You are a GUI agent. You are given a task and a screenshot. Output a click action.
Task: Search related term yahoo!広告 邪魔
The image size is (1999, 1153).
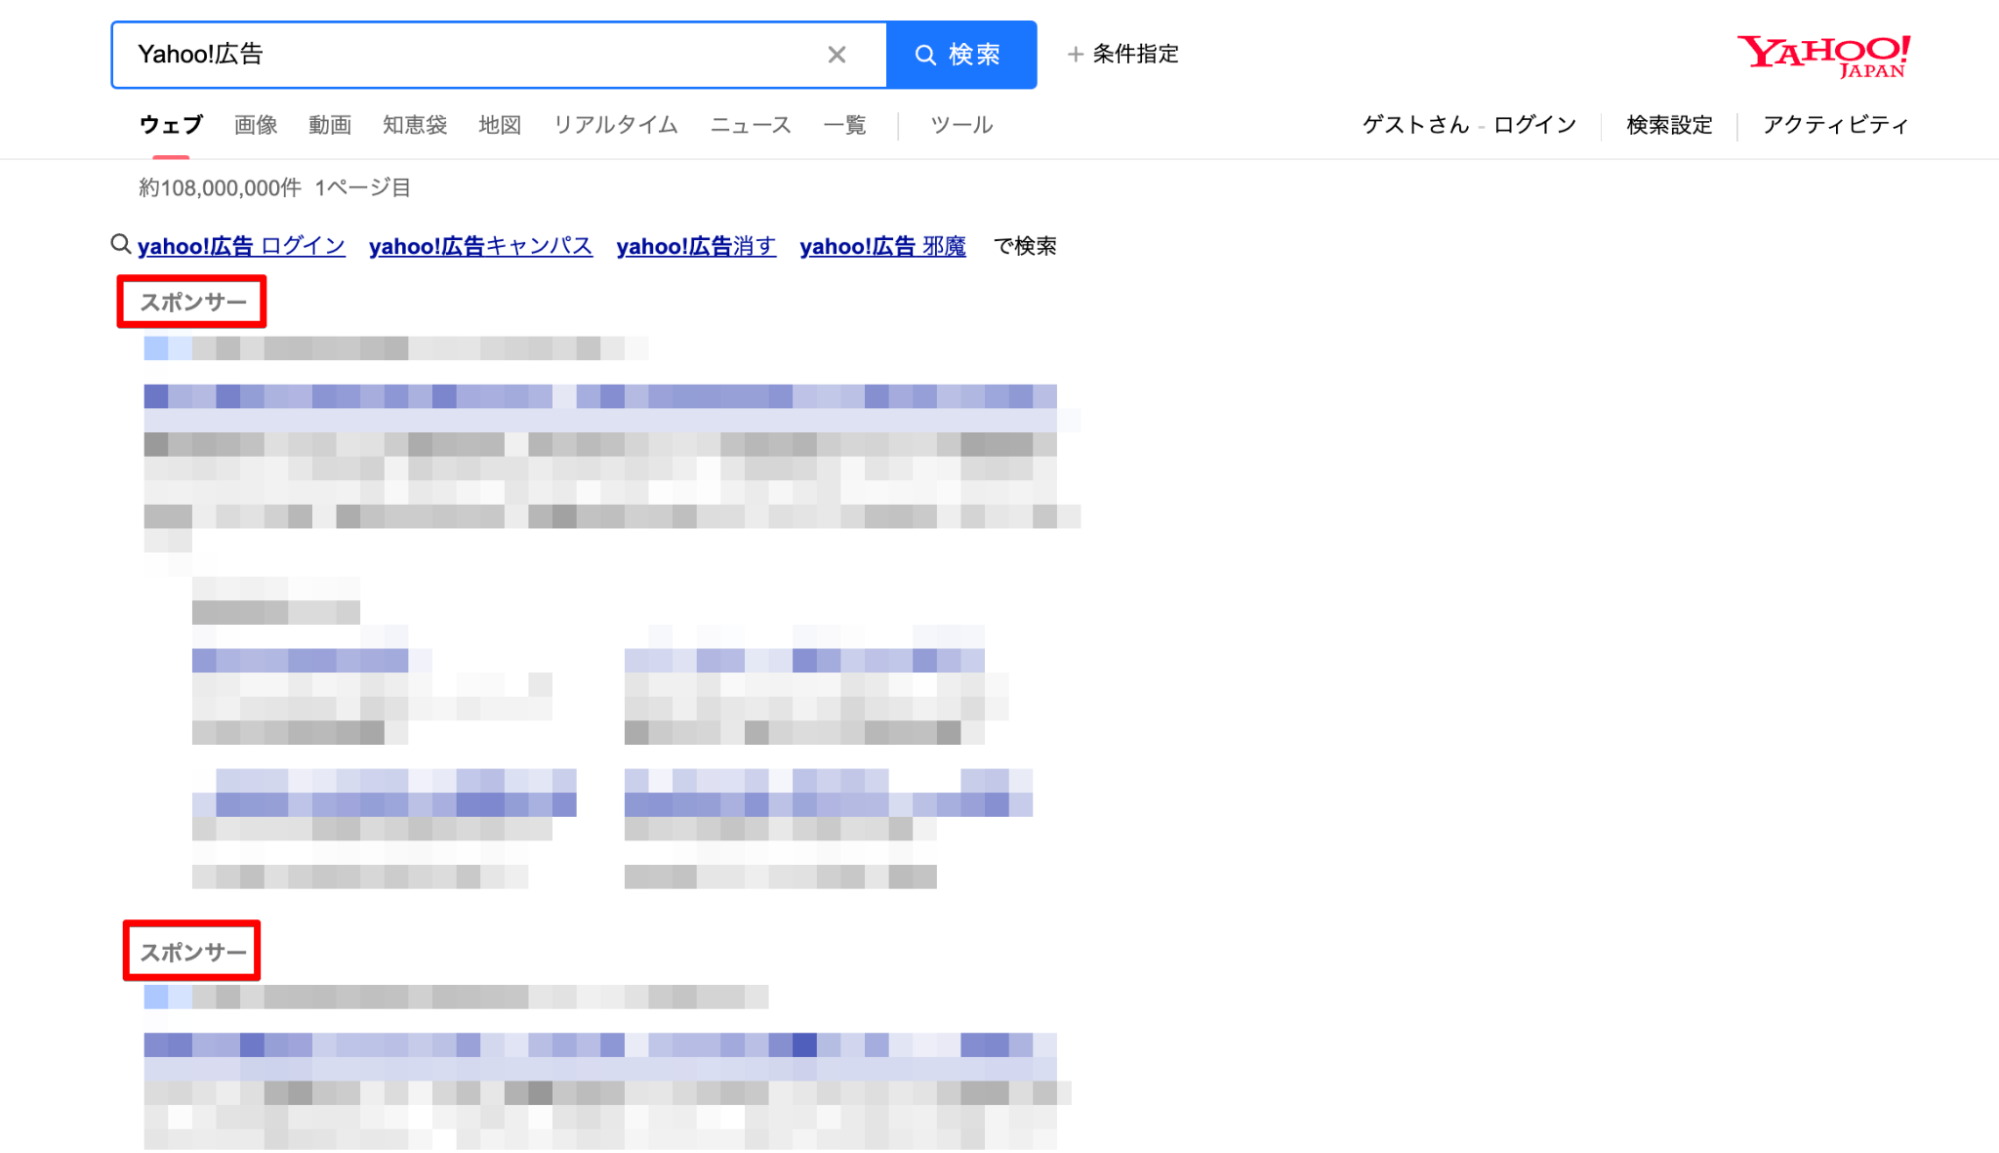(x=883, y=246)
